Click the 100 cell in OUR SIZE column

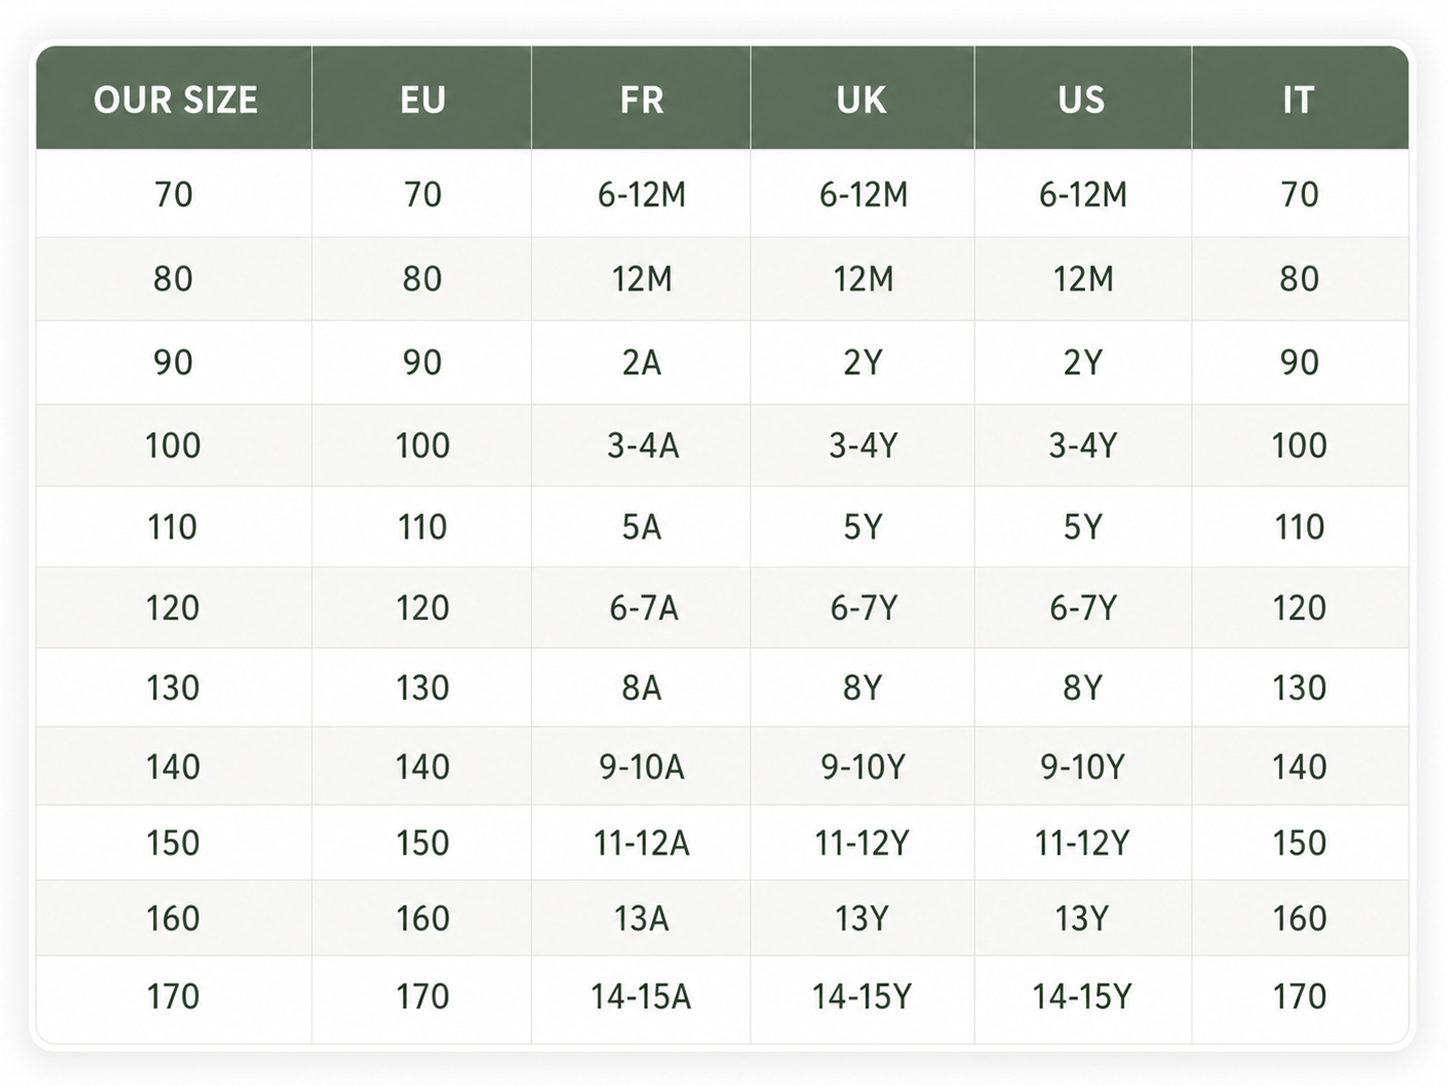pyautogui.click(x=173, y=445)
